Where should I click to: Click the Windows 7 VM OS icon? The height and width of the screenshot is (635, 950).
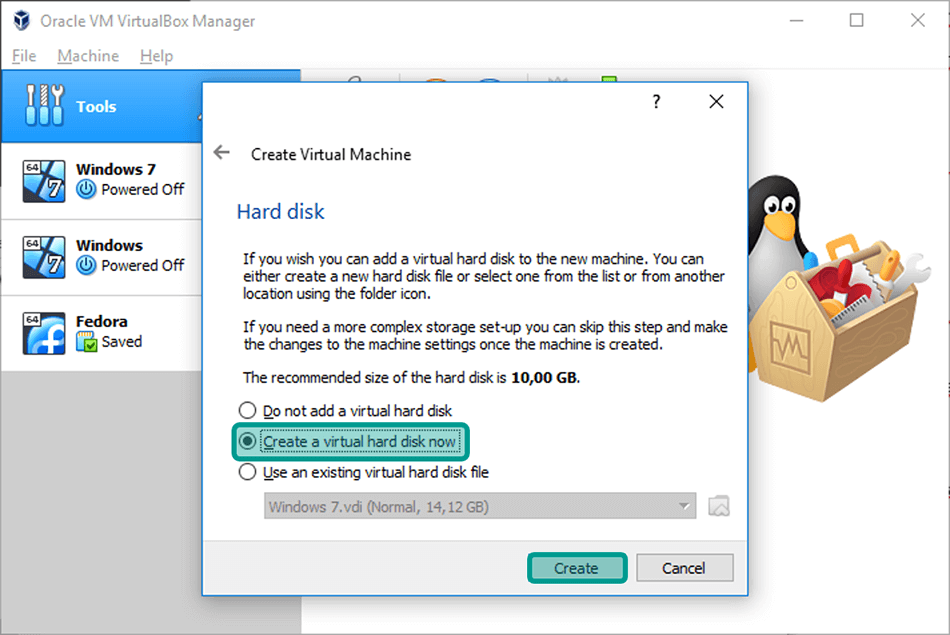[44, 181]
